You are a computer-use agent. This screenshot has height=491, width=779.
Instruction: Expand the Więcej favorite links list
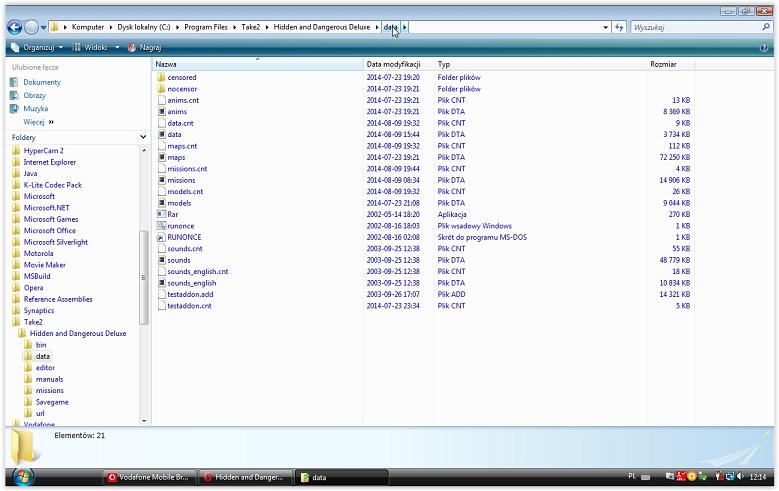point(38,122)
